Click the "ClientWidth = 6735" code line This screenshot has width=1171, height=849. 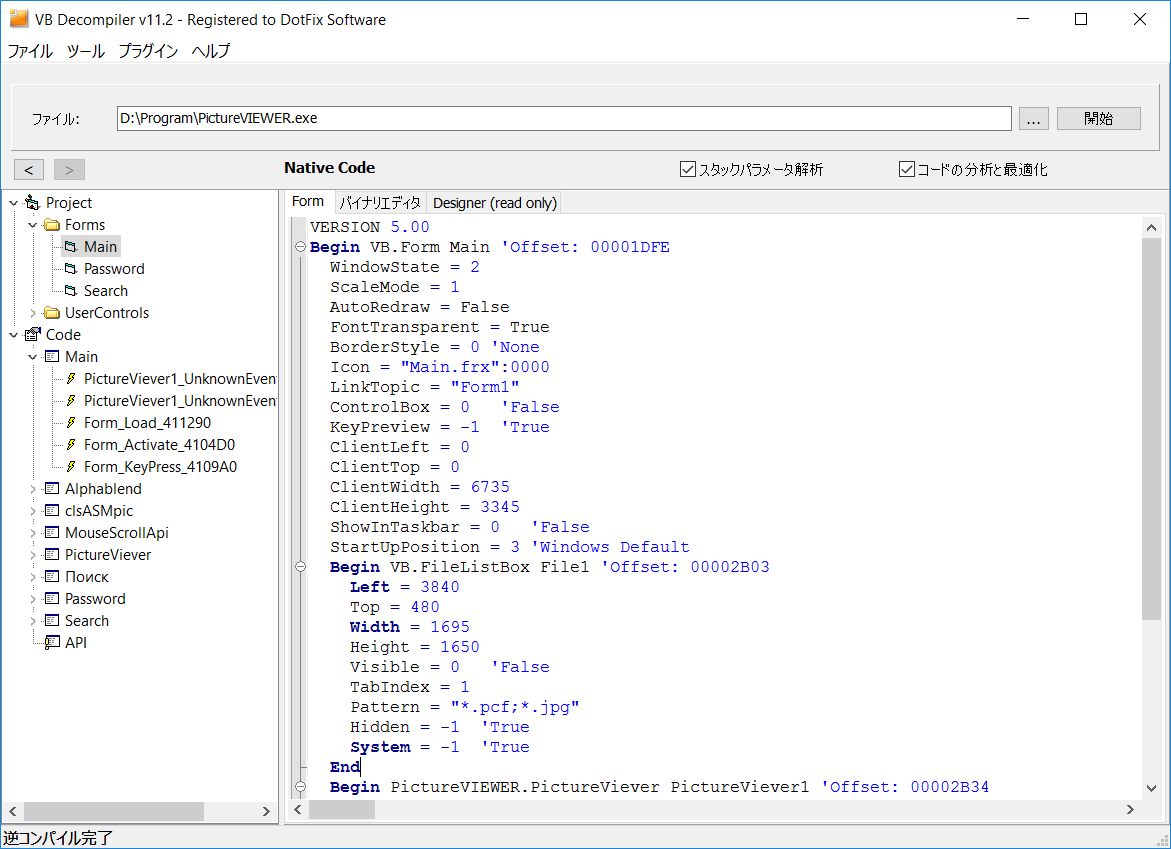coord(420,487)
